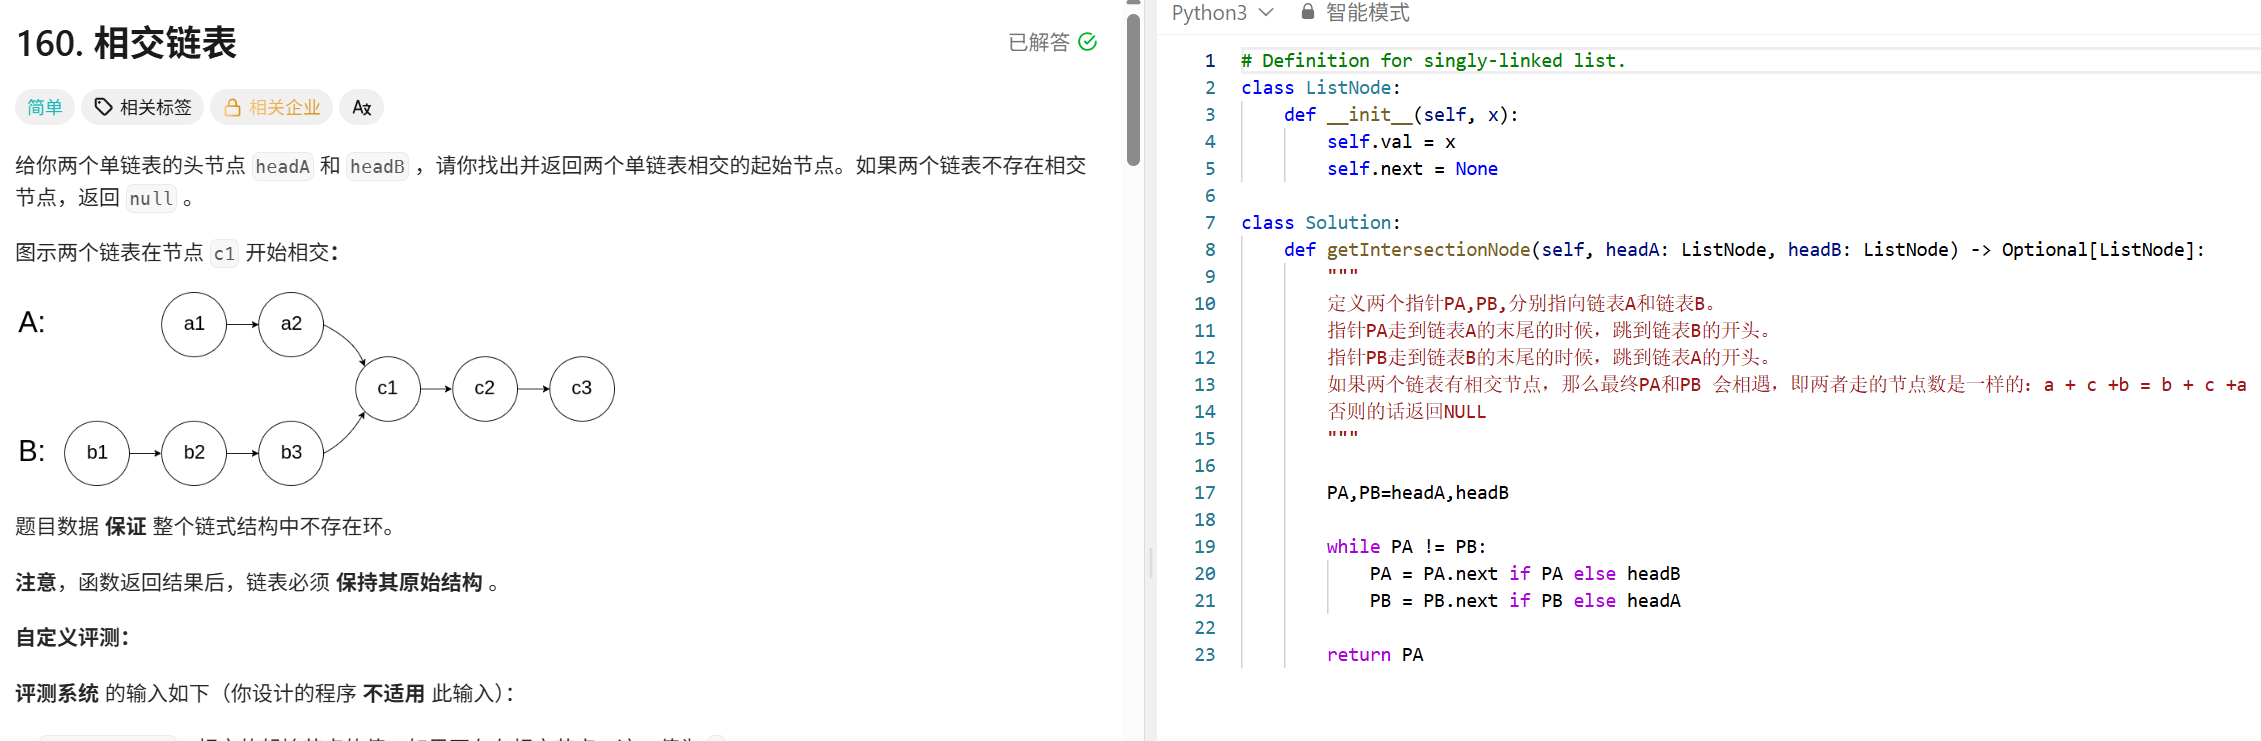Screen dimensions: 2261x741
Task: Place cursor on 'while PA != PB:' line
Action: pos(1406,547)
